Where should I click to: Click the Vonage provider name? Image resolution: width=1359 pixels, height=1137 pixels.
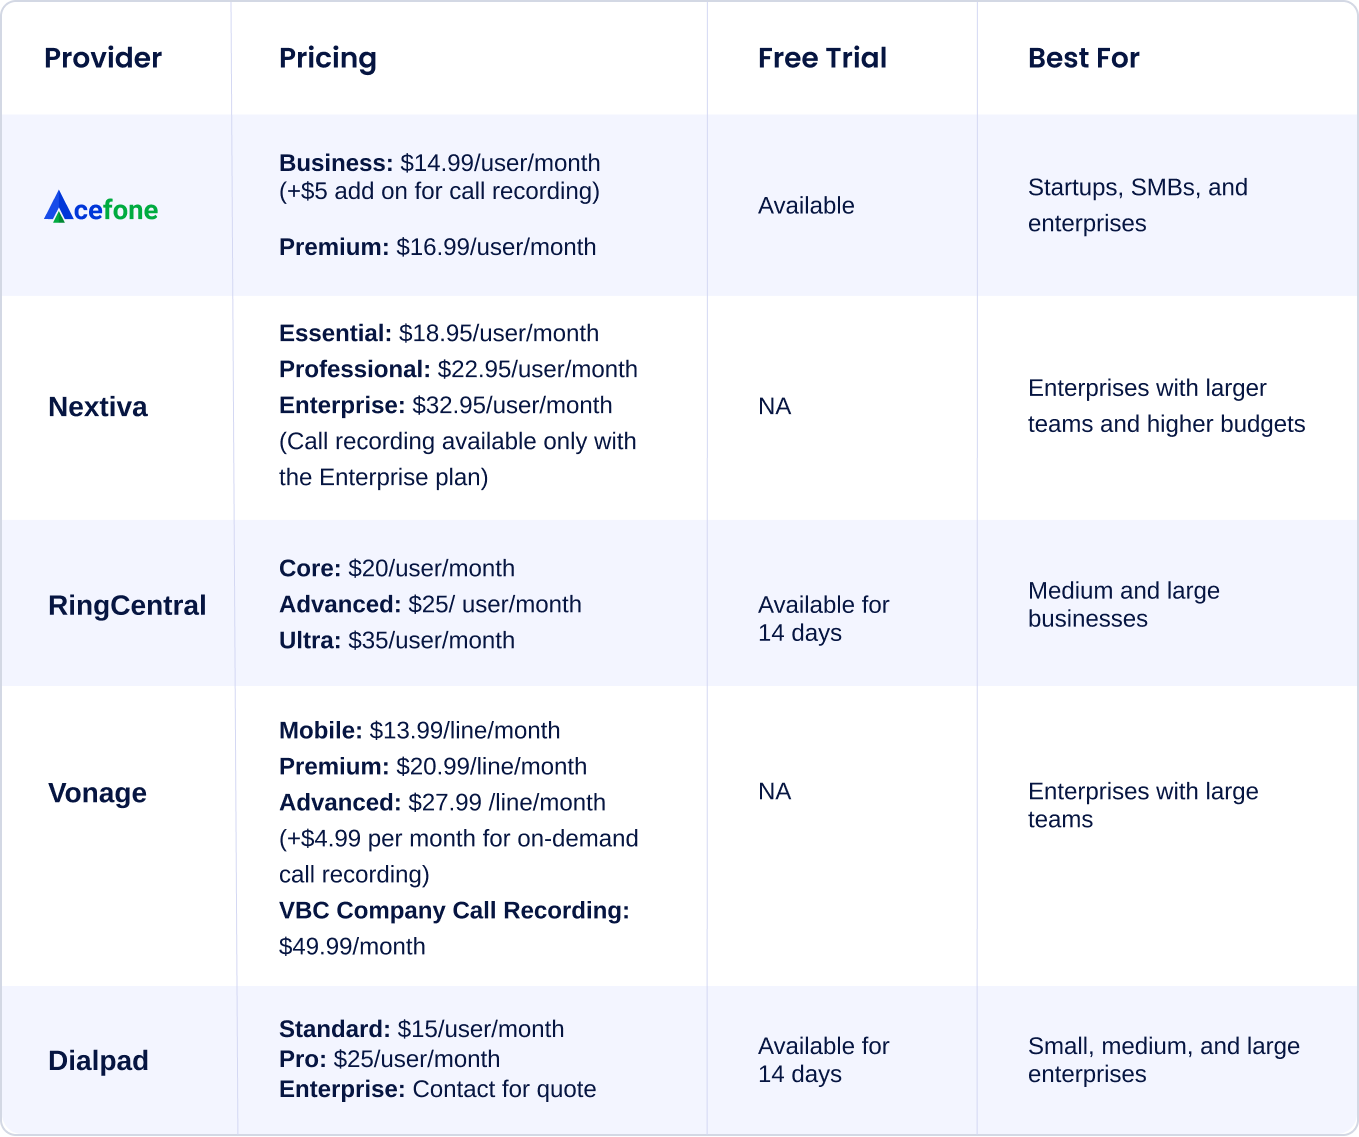[97, 793]
